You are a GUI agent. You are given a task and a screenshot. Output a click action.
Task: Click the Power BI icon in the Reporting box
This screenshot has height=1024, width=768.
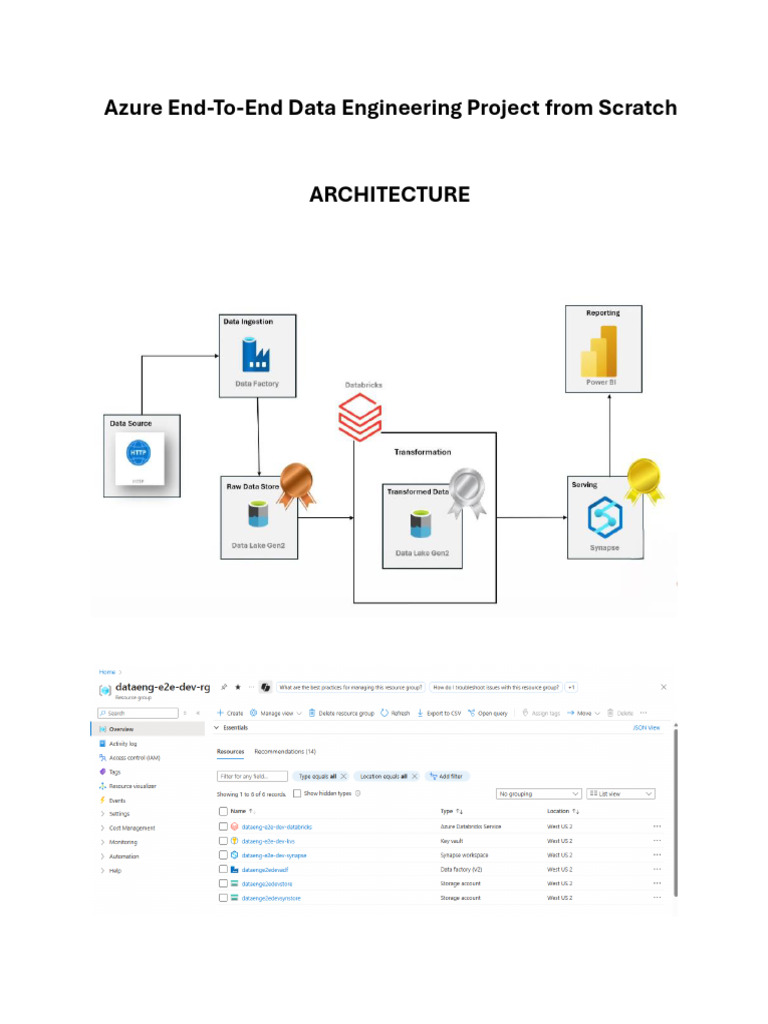[x=600, y=350]
